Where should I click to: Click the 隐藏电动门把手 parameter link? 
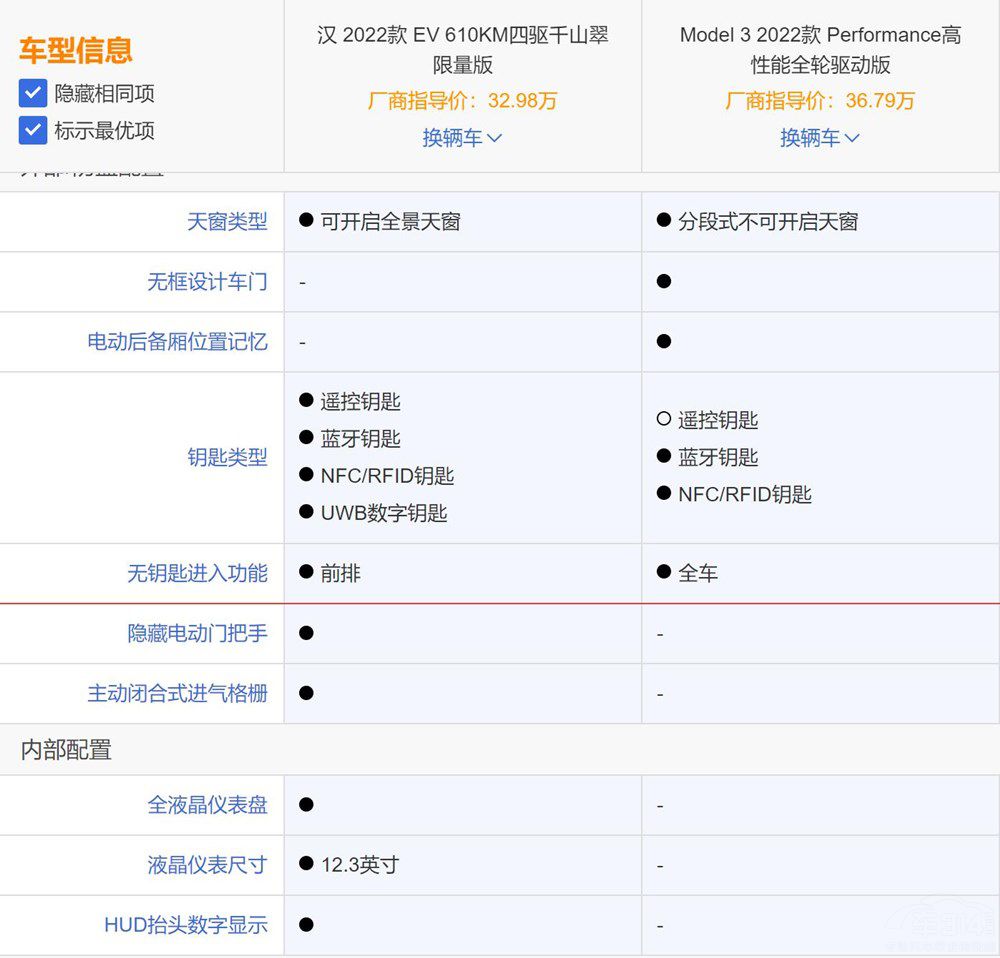(197, 634)
